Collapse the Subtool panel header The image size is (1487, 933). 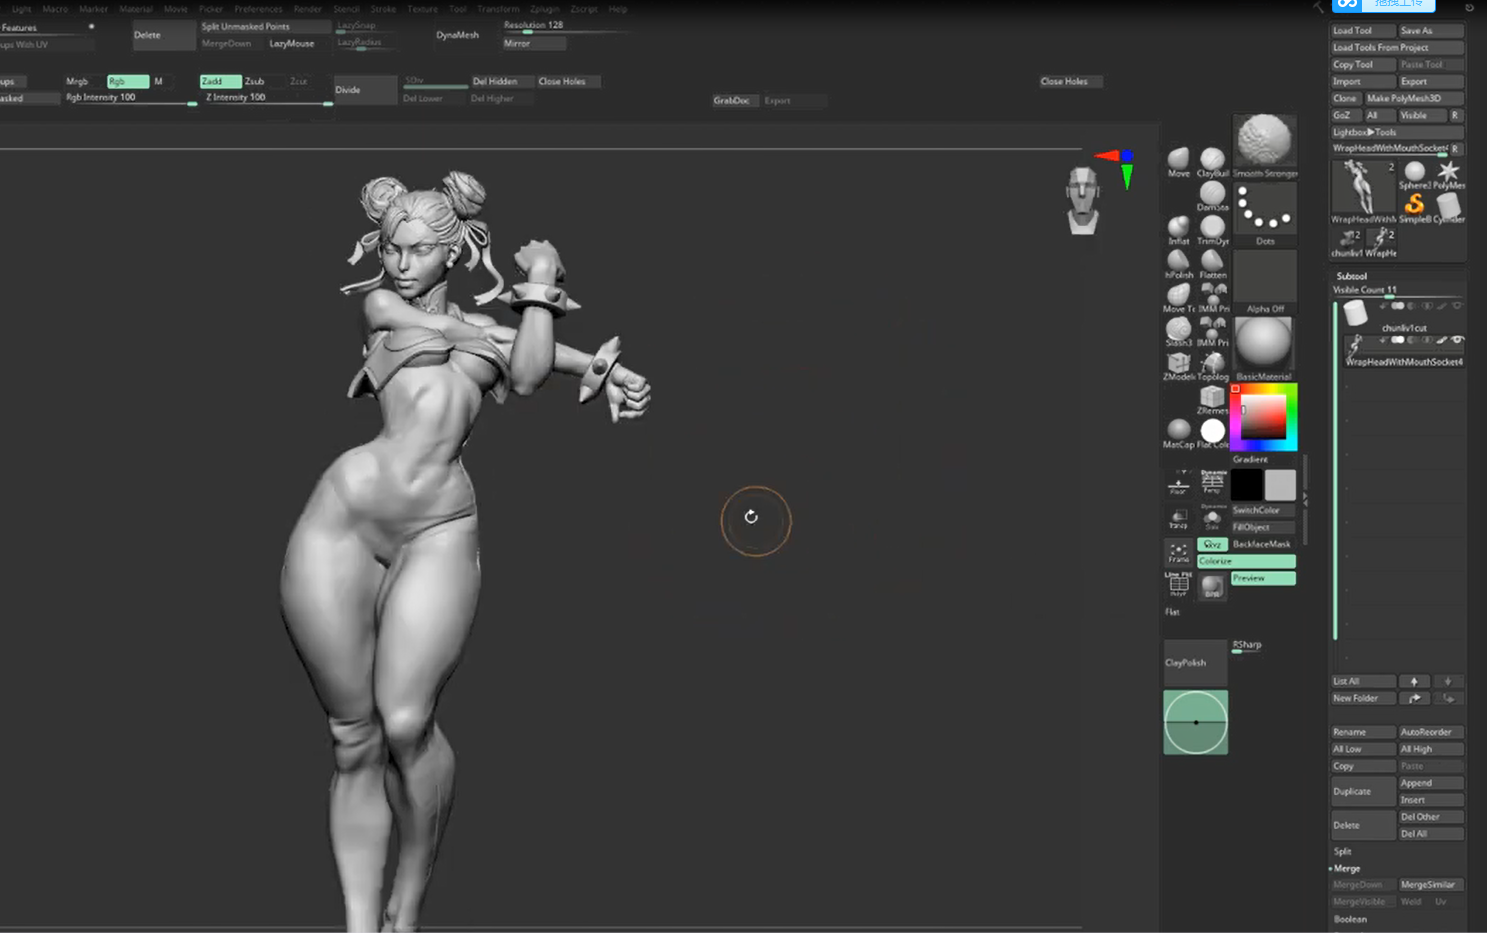click(x=1352, y=276)
